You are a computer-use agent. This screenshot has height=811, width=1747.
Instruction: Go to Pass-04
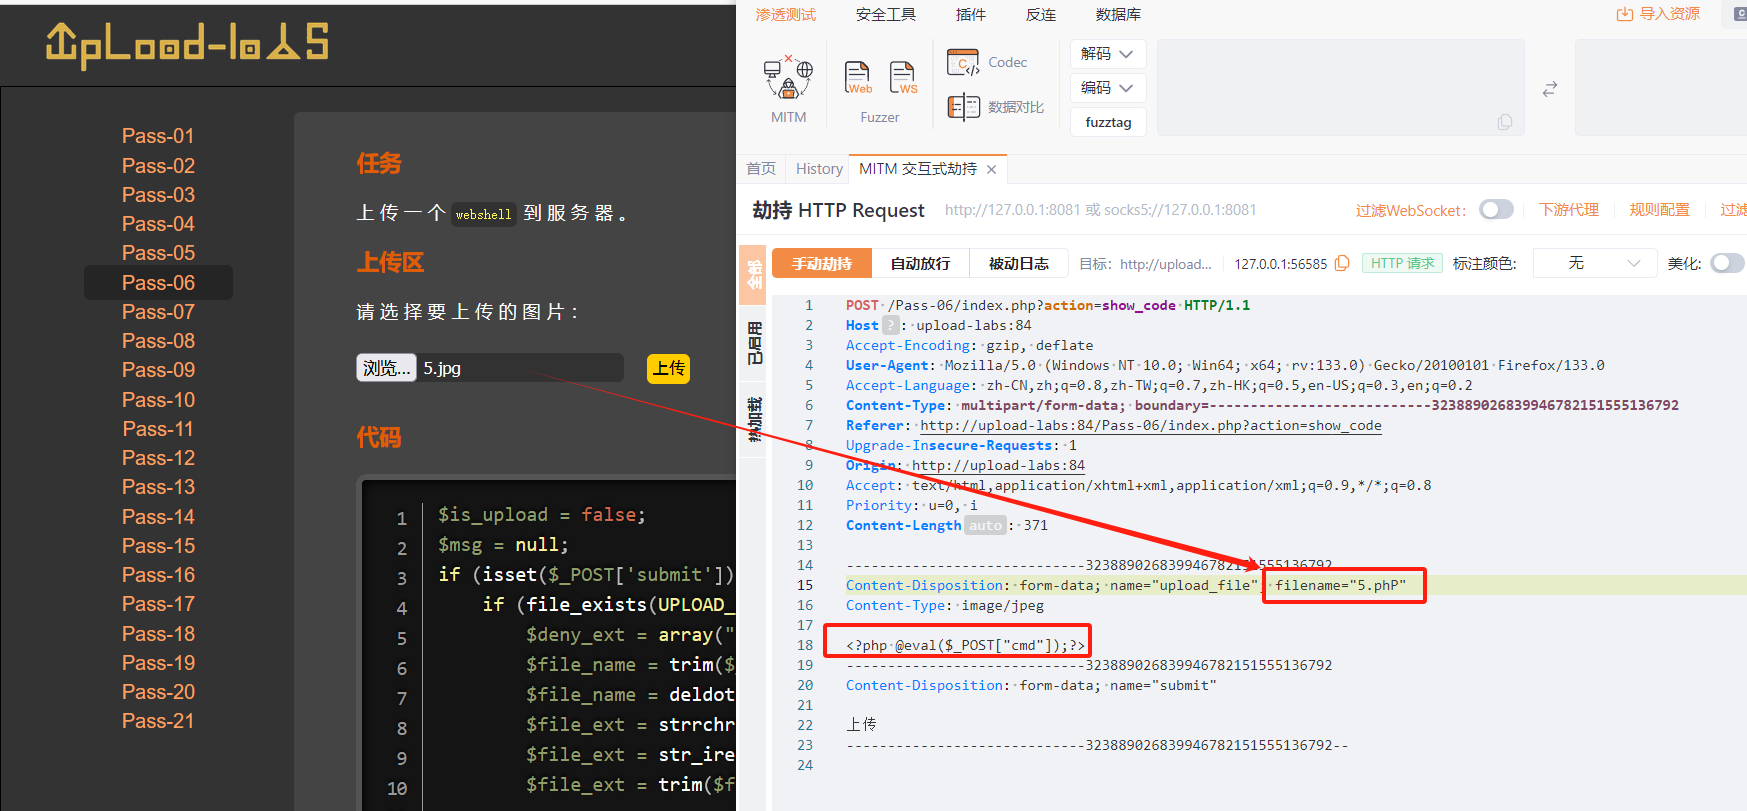158,224
